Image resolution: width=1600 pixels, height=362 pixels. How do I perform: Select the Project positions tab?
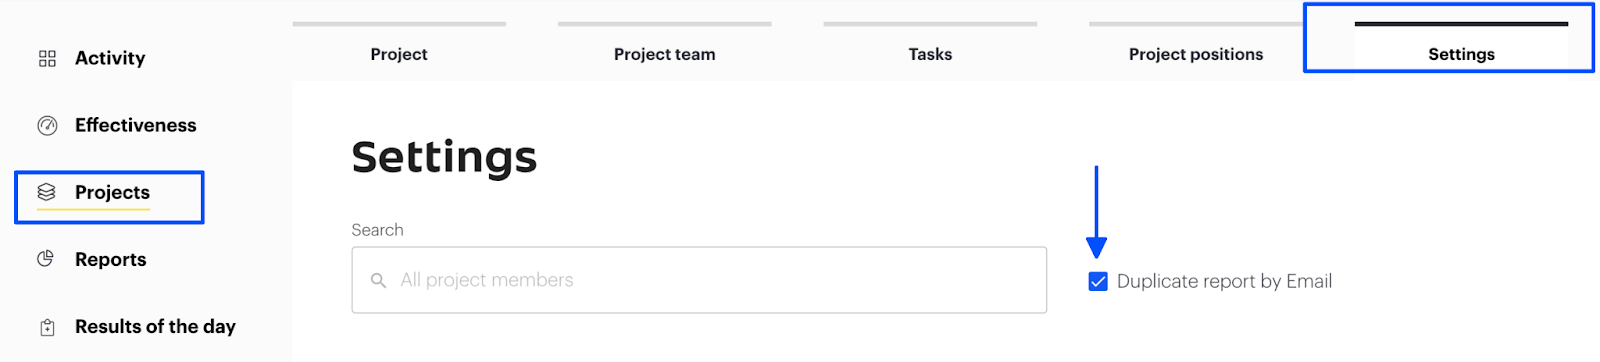(x=1196, y=54)
